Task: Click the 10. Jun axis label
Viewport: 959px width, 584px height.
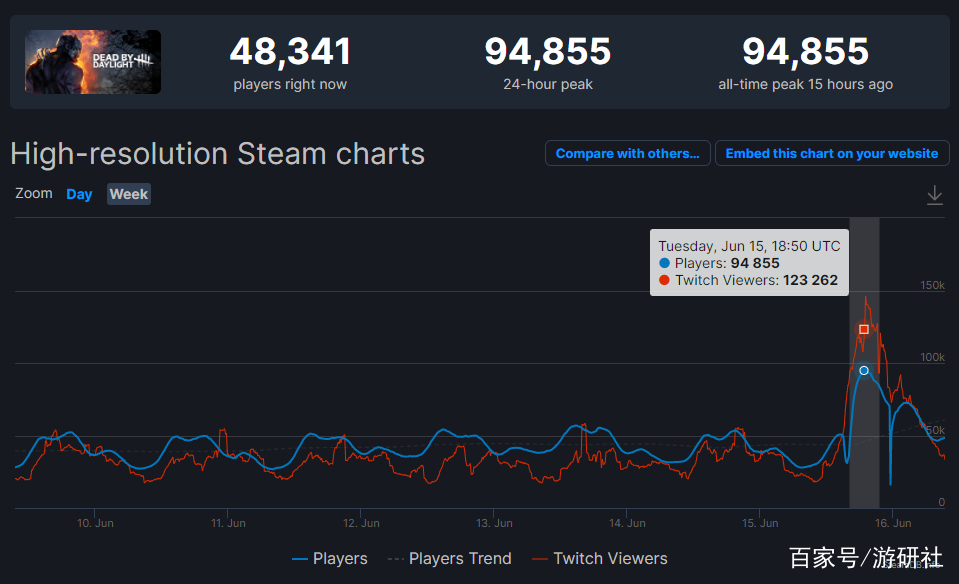Action: coord(95,523)
